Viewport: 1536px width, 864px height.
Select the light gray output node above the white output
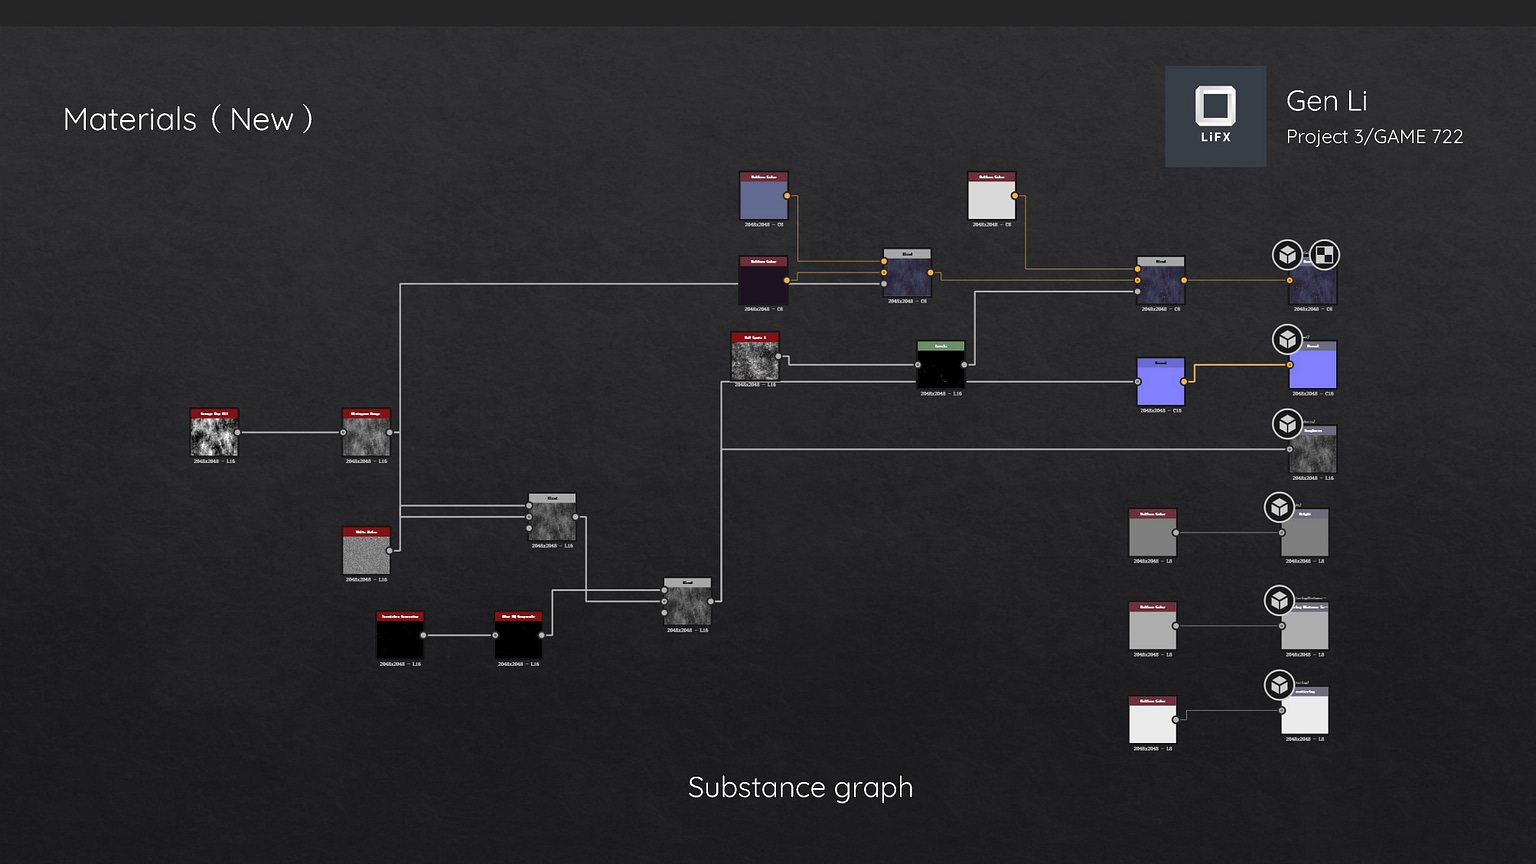pos(1304,626)
